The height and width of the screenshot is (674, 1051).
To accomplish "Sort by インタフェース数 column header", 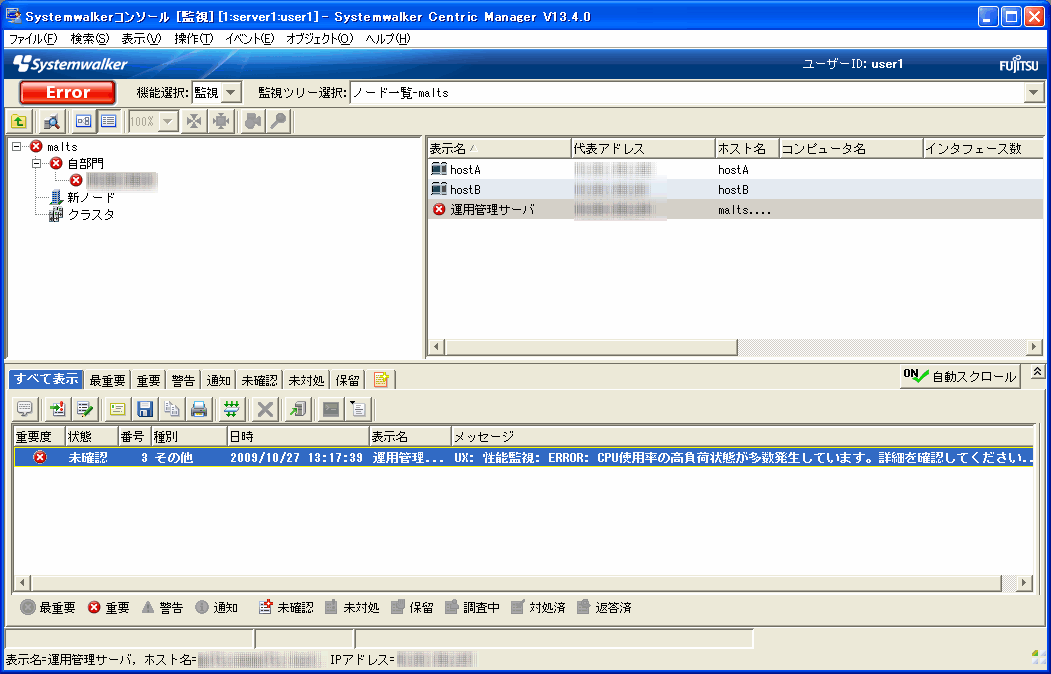I will click(983, 148).
